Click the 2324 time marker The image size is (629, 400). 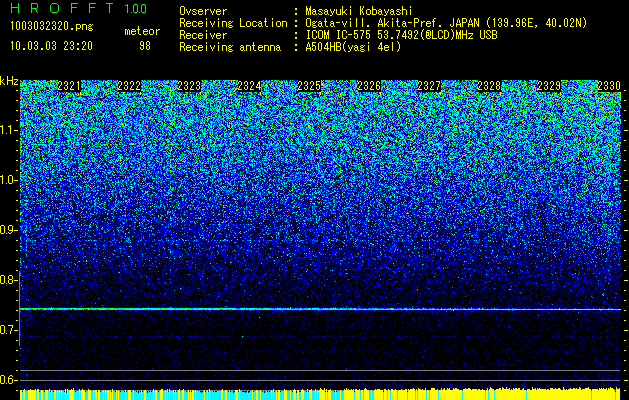tap(249, 86)
